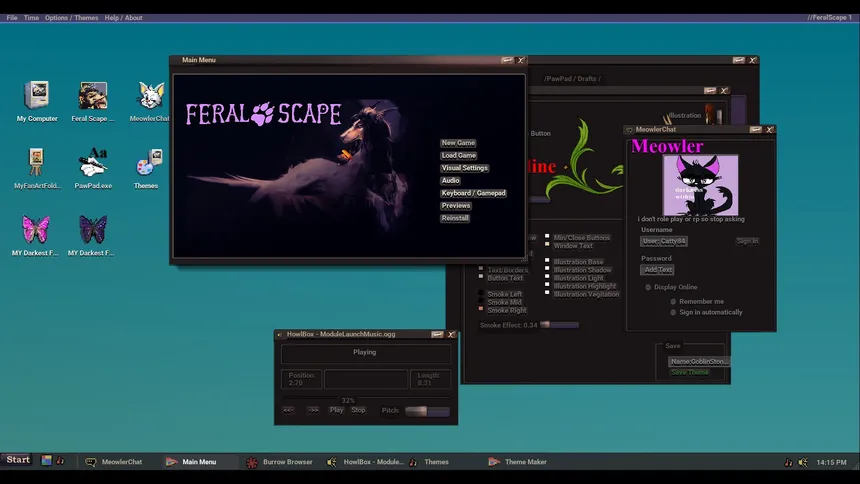Click Reinstall in Main Menu
860x484 pixels.
pyautogui.click(x=455, y=218)
